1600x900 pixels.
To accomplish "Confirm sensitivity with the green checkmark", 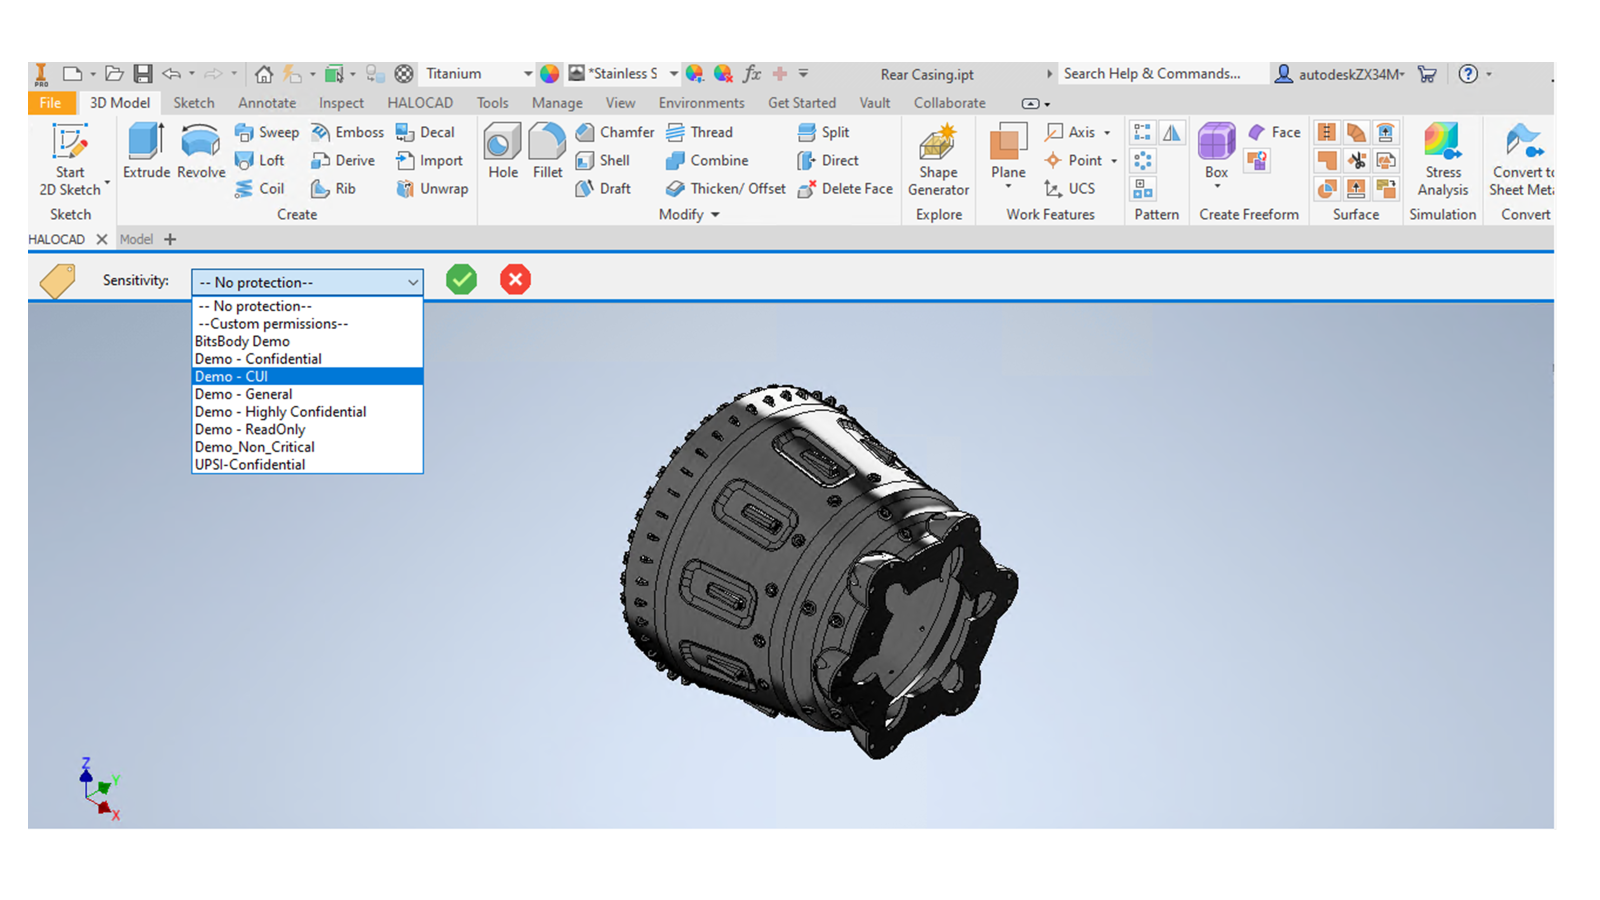I will point(461,280).
